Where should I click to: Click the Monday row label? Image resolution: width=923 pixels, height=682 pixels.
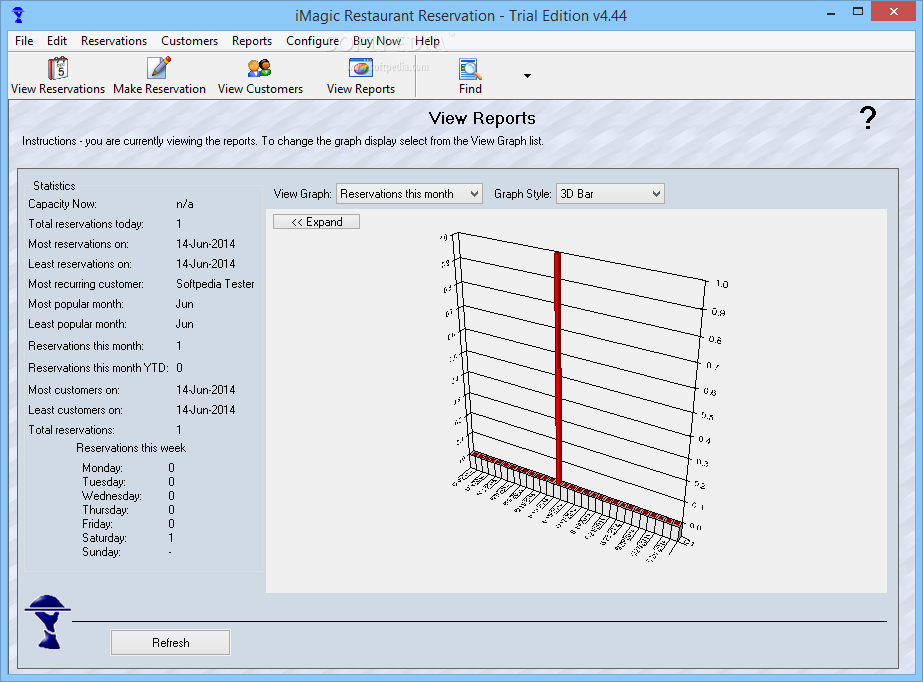coord(102,468)
